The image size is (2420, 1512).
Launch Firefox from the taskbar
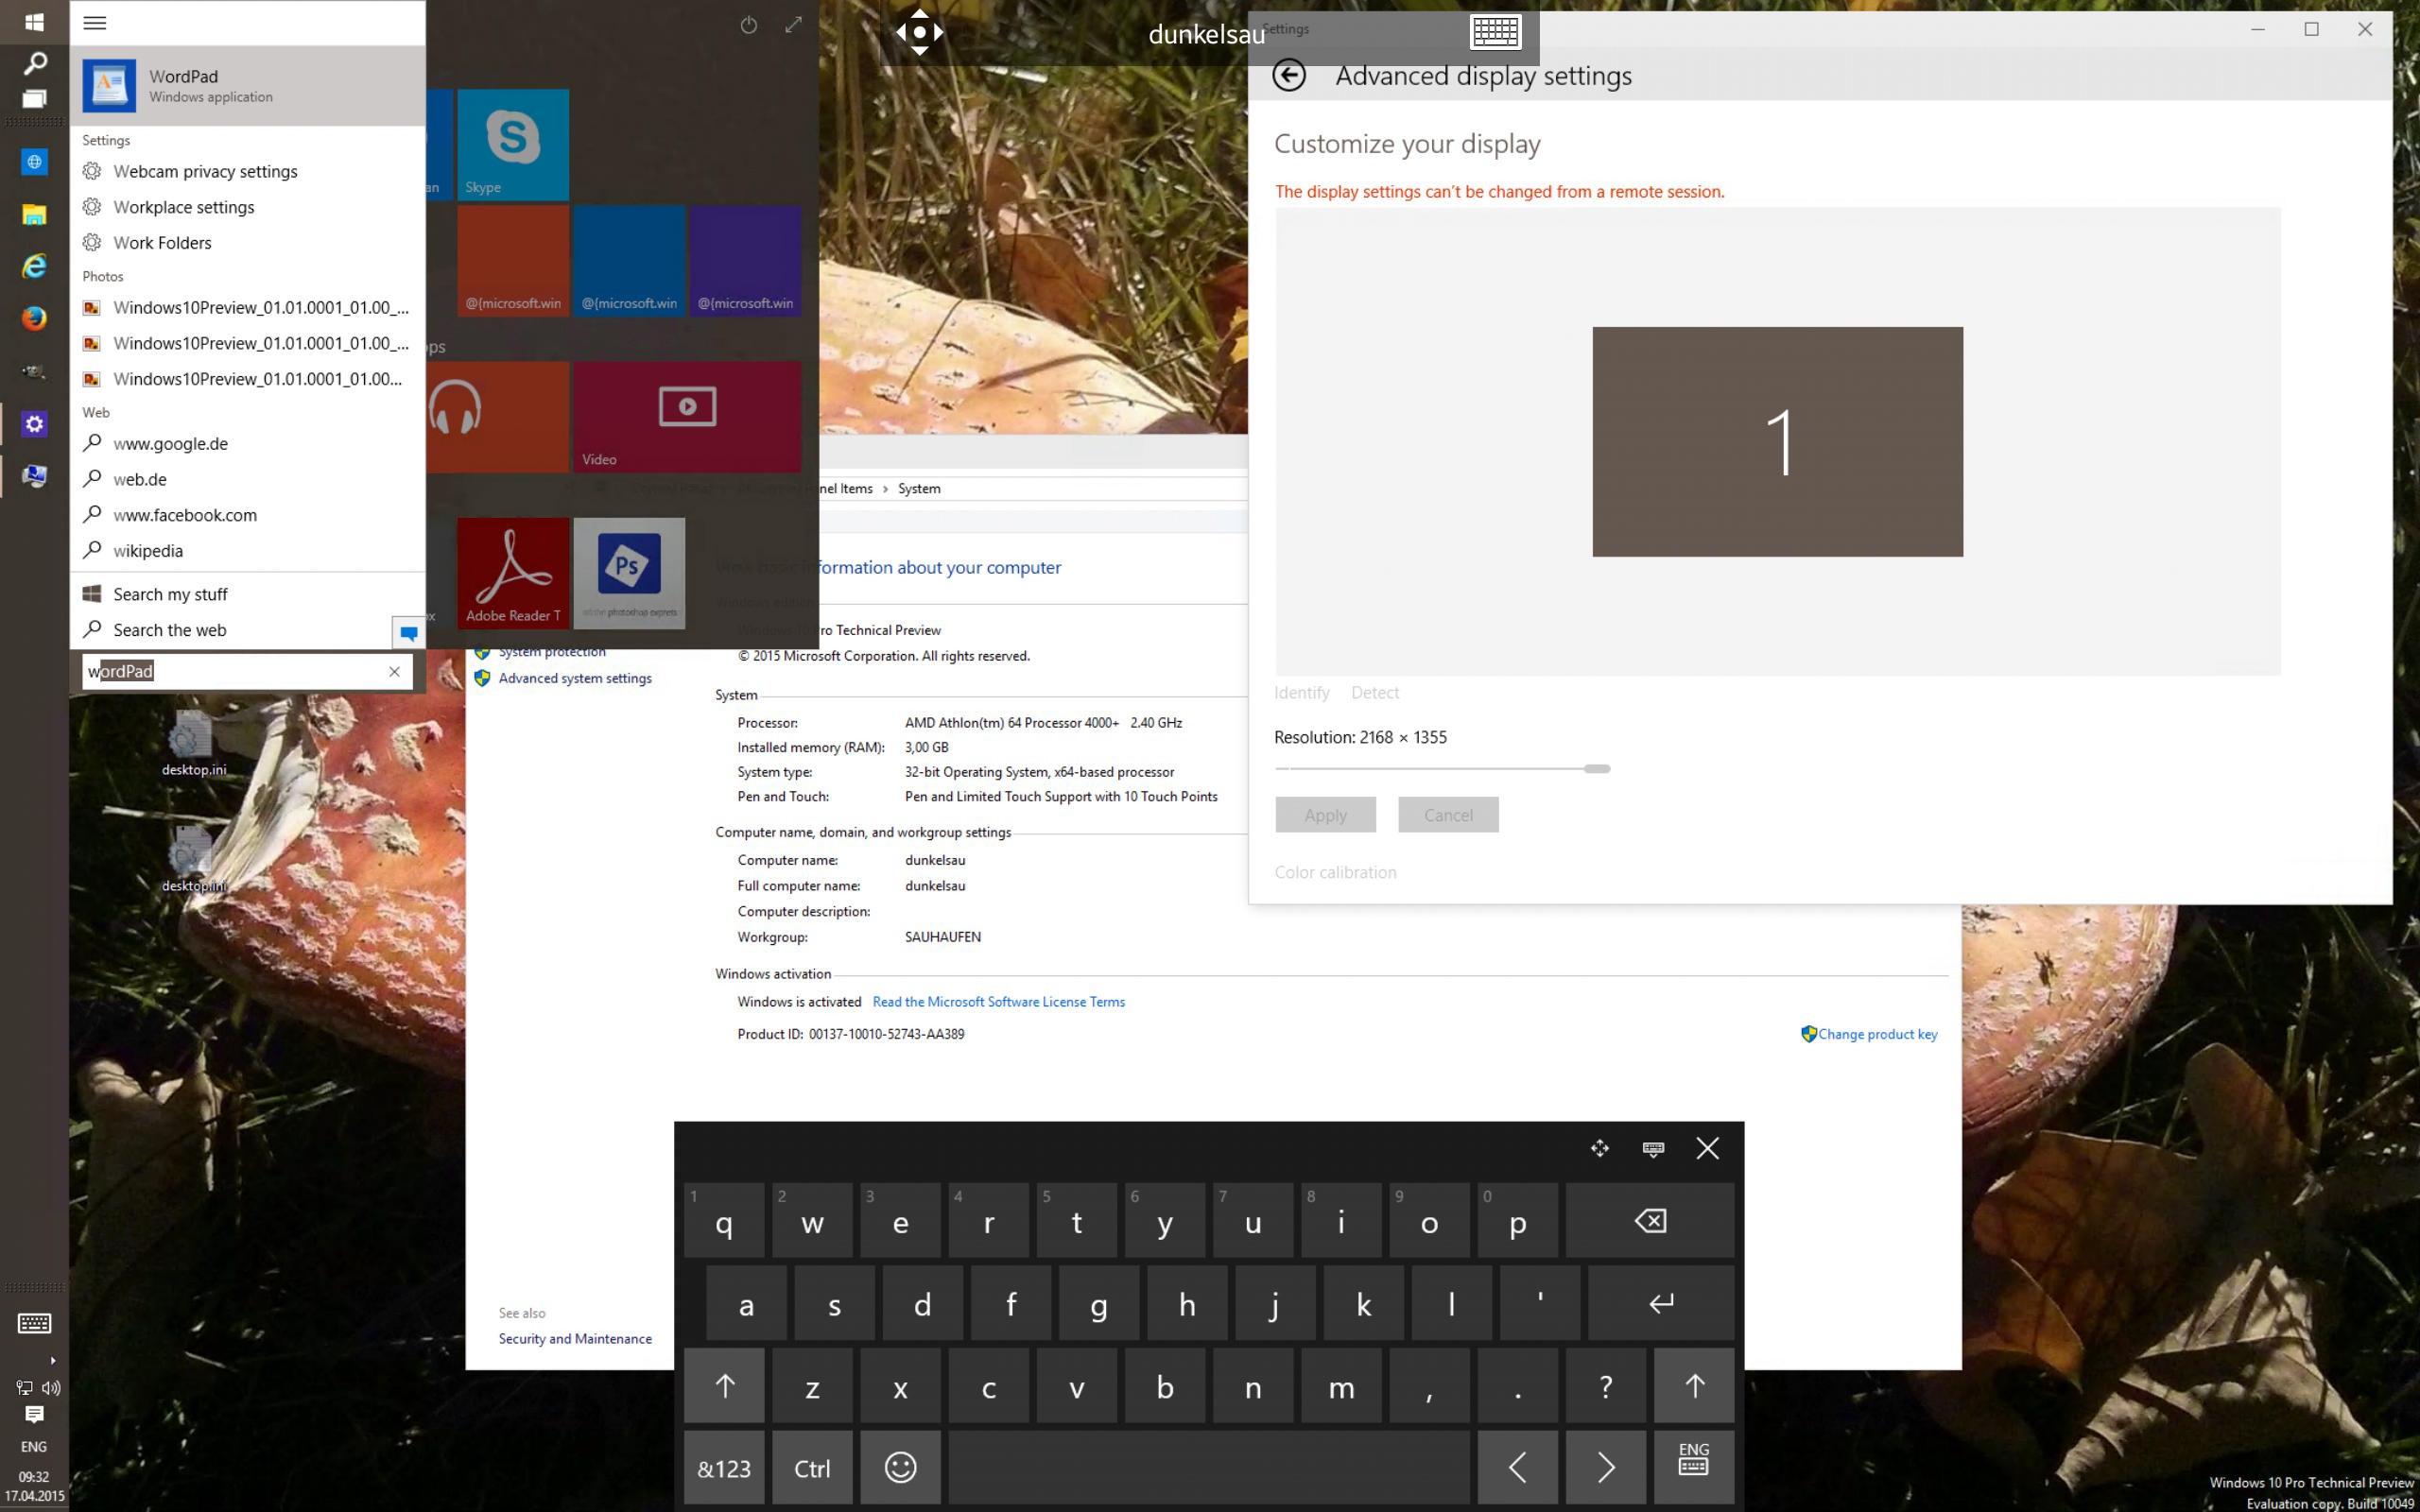point(34,318)
